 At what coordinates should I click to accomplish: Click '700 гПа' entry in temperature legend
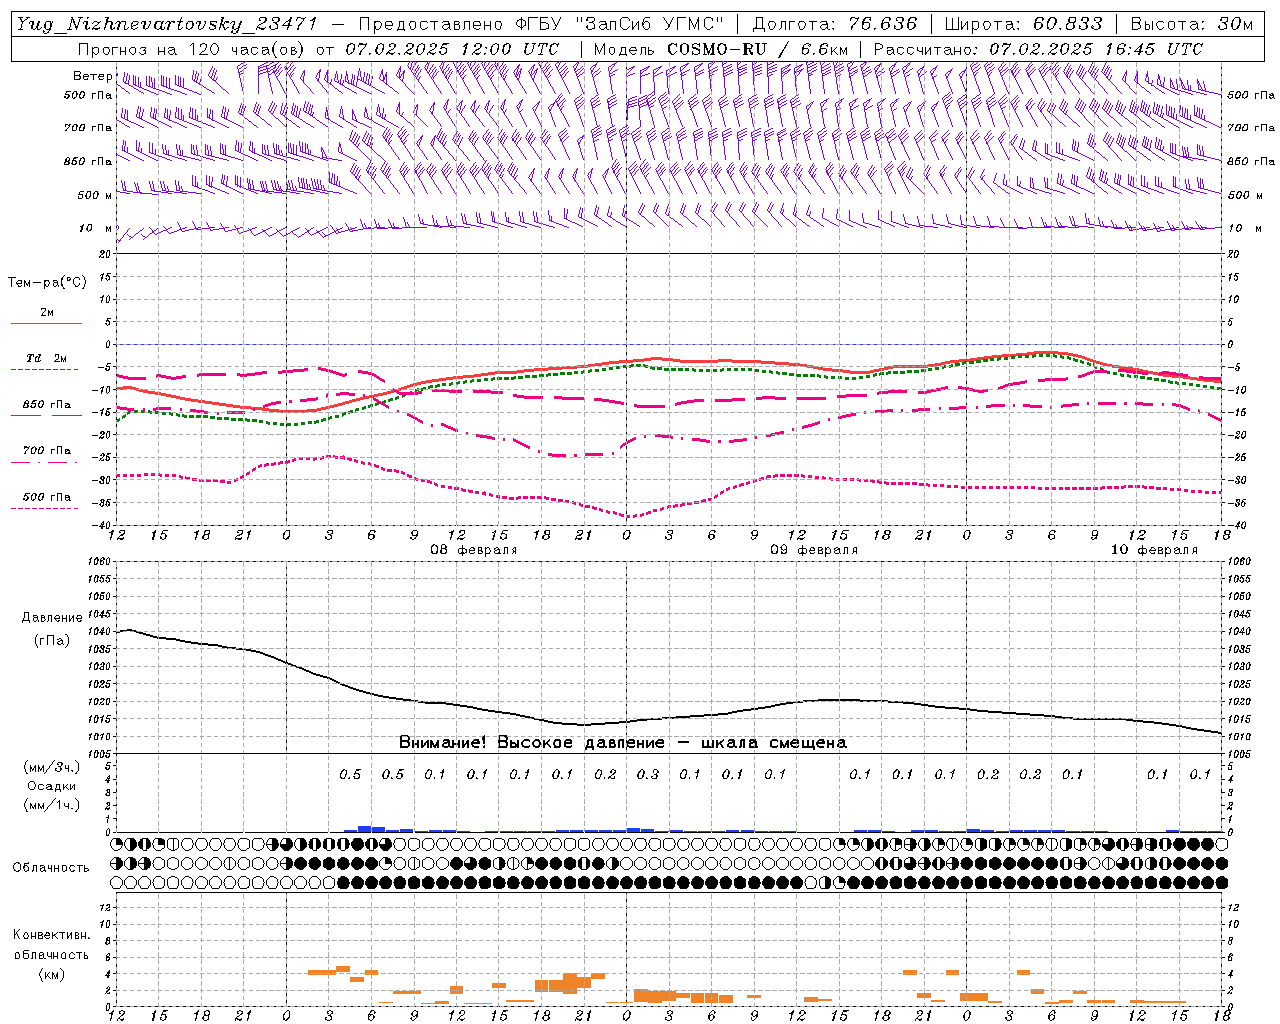coord(47,451)
